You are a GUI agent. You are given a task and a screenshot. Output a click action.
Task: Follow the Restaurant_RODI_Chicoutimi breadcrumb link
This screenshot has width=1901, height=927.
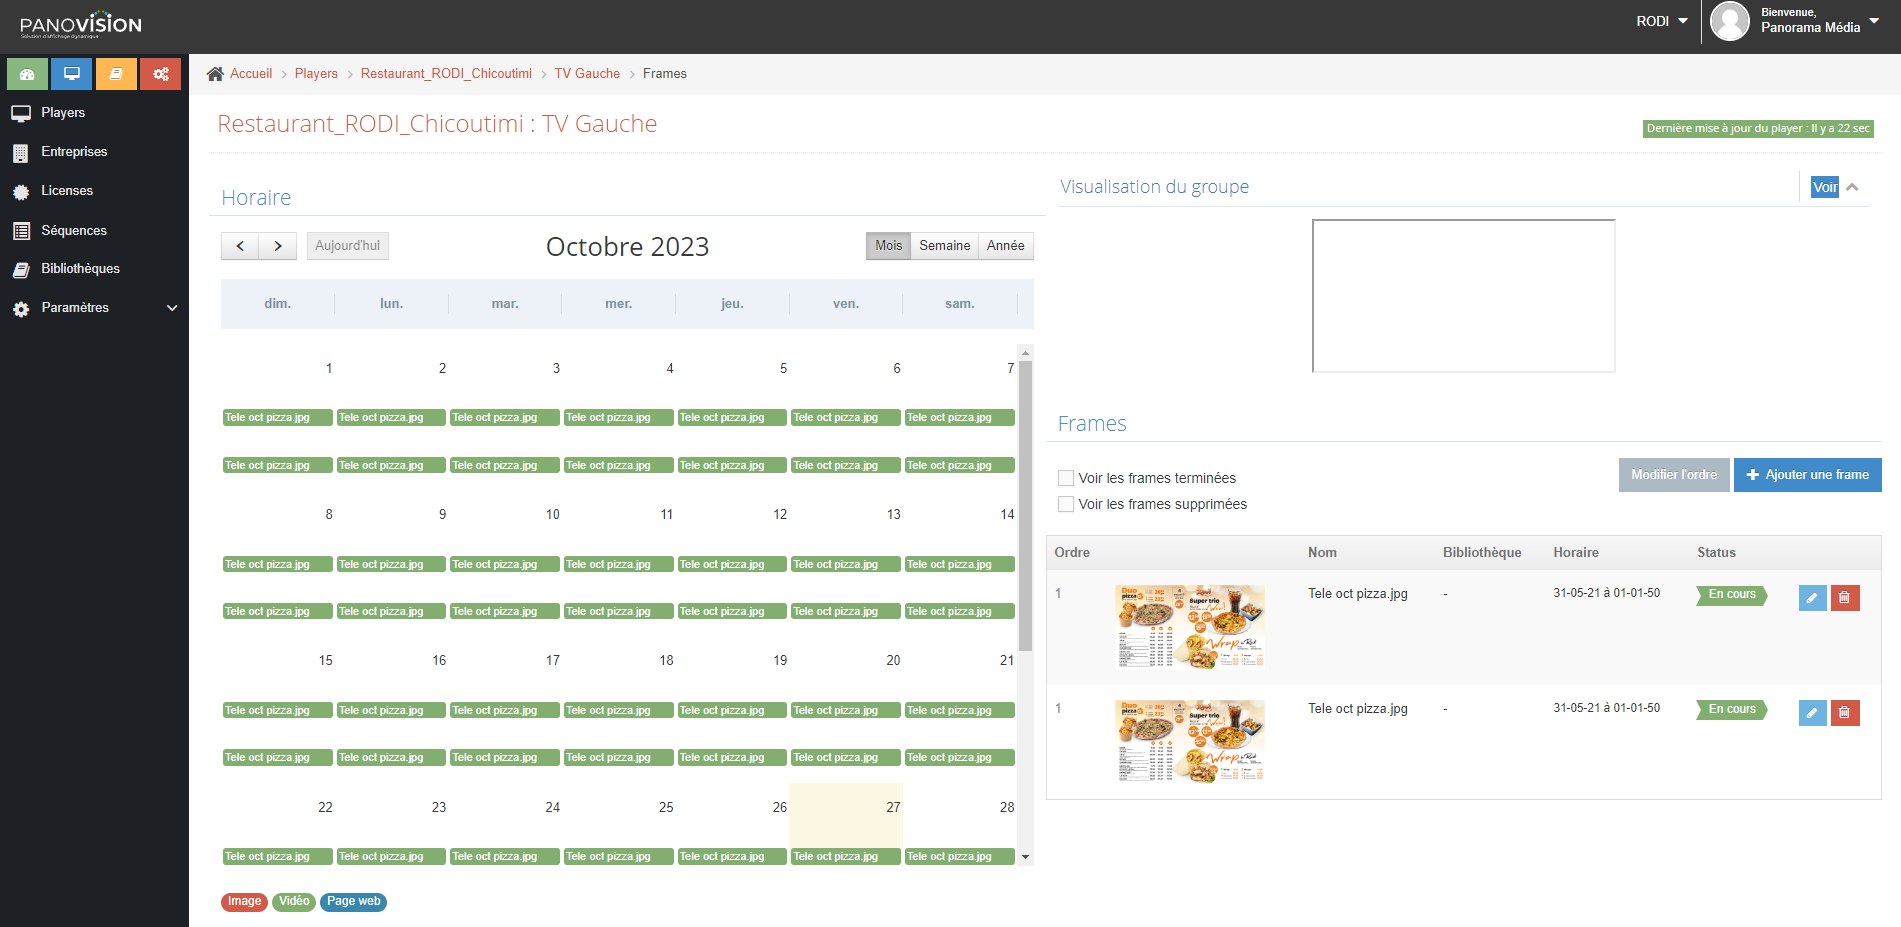click(446, 74)
